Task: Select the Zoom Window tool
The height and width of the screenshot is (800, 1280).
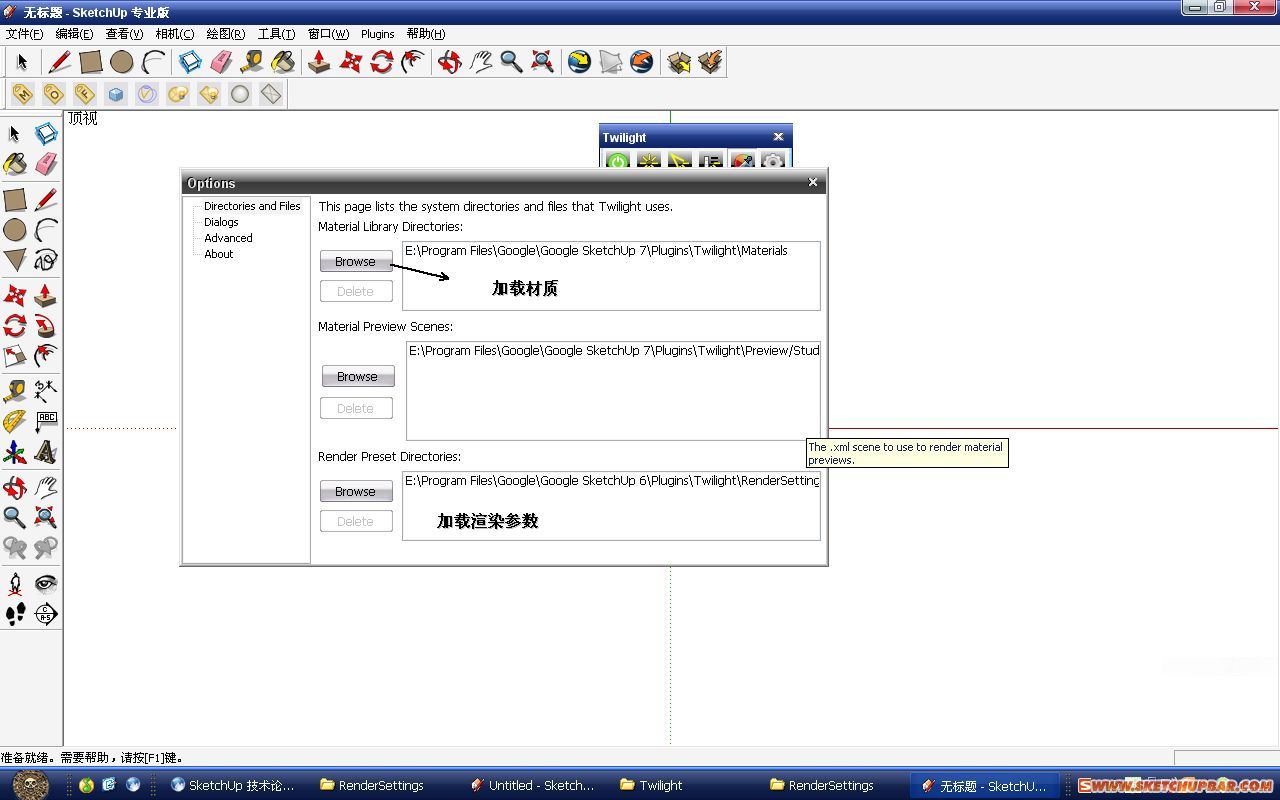Action: [x=46, y=517]
